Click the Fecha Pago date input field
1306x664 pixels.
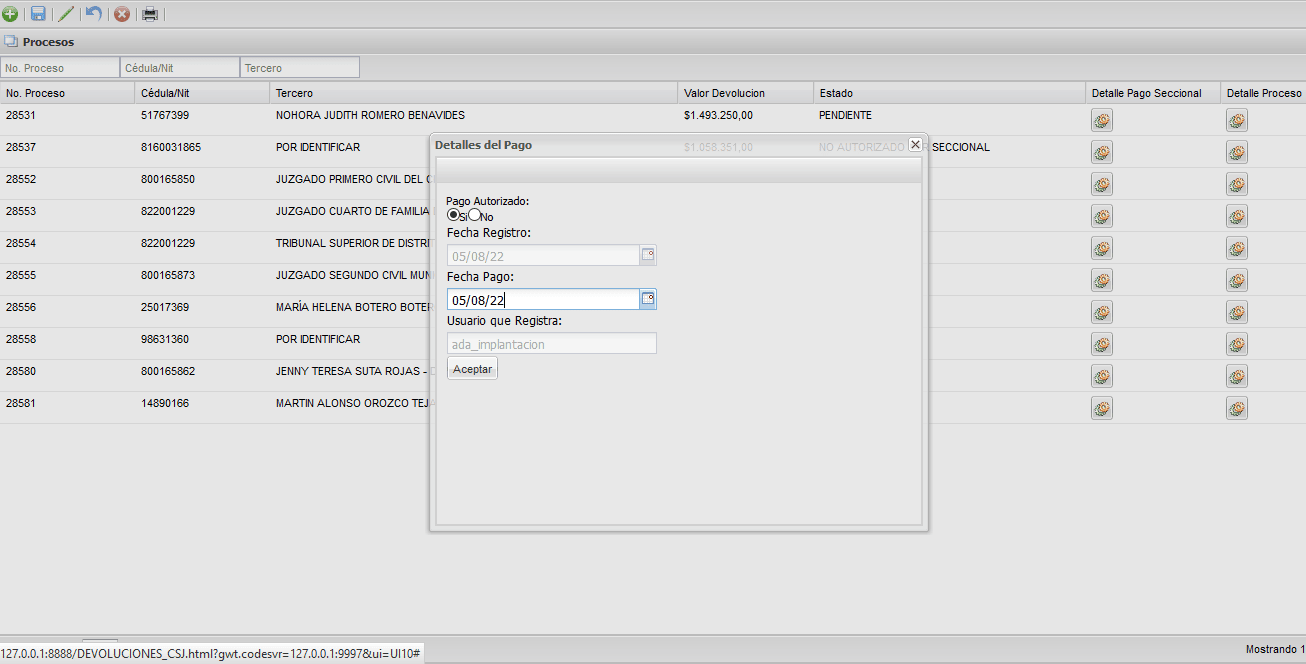coord(542,299)
